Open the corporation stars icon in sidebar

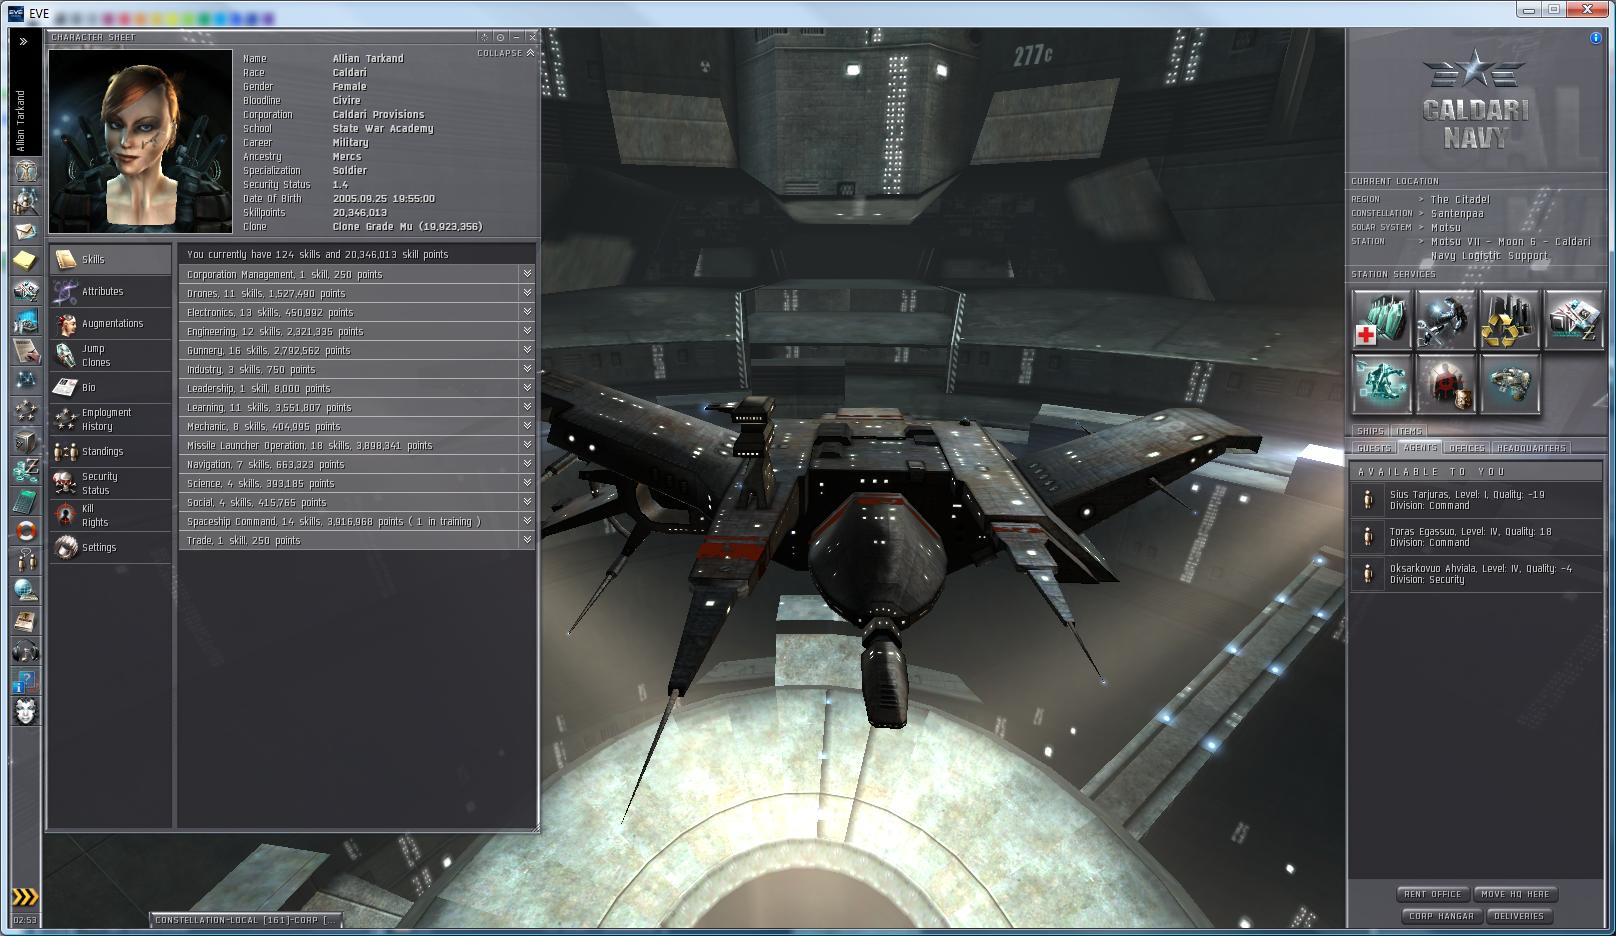coord(26,411)
